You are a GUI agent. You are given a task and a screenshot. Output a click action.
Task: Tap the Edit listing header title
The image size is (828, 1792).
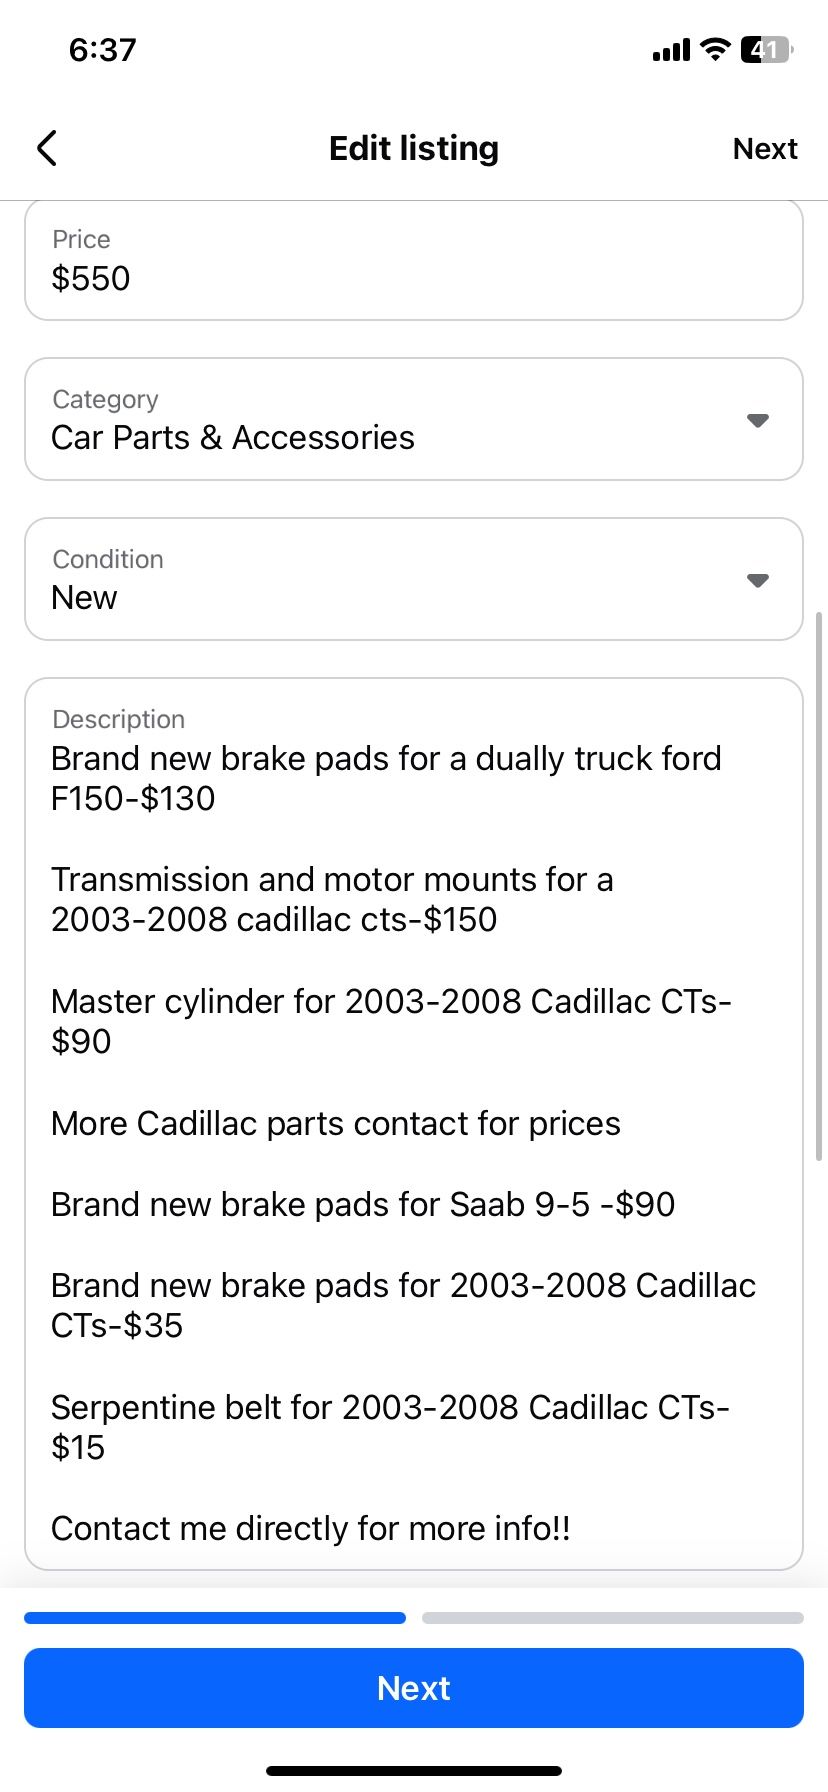point(413,148)
